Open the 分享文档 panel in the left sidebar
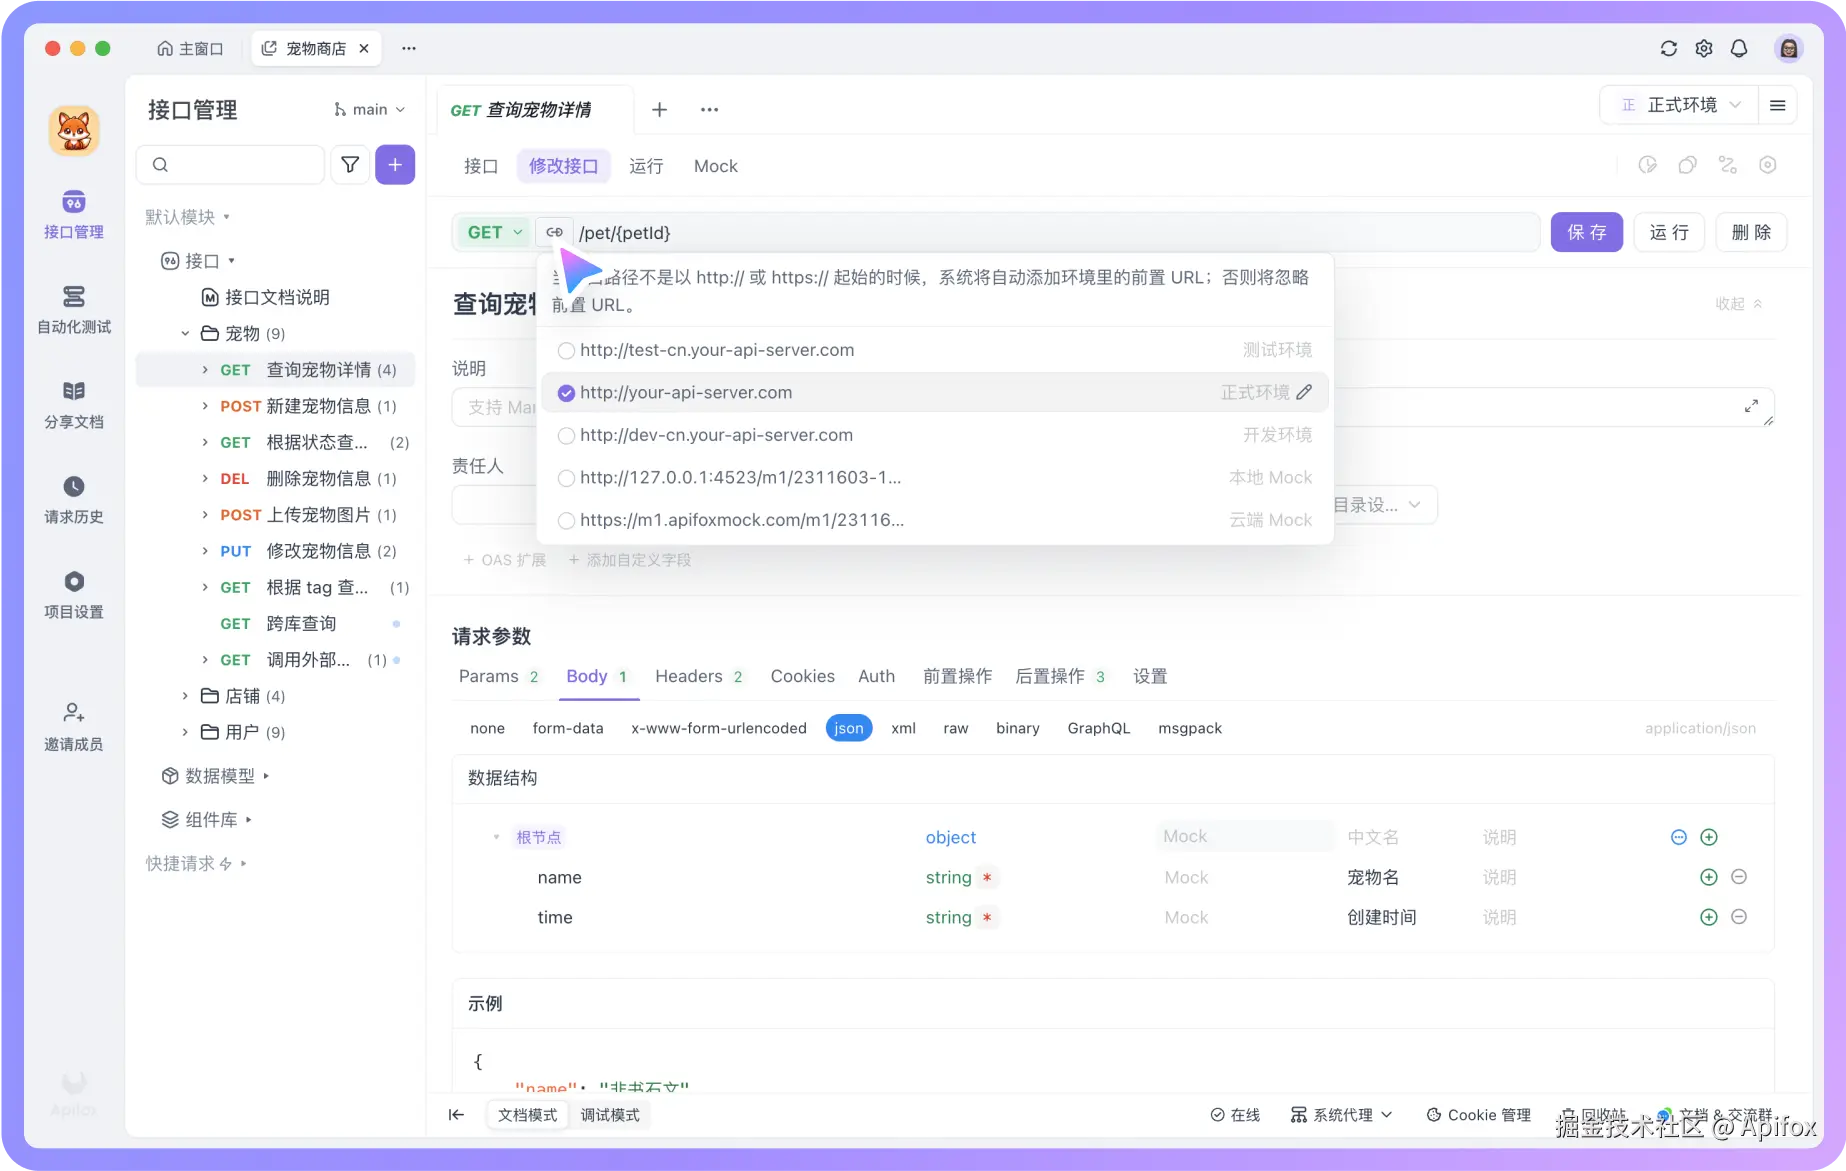 coord(73,404)
